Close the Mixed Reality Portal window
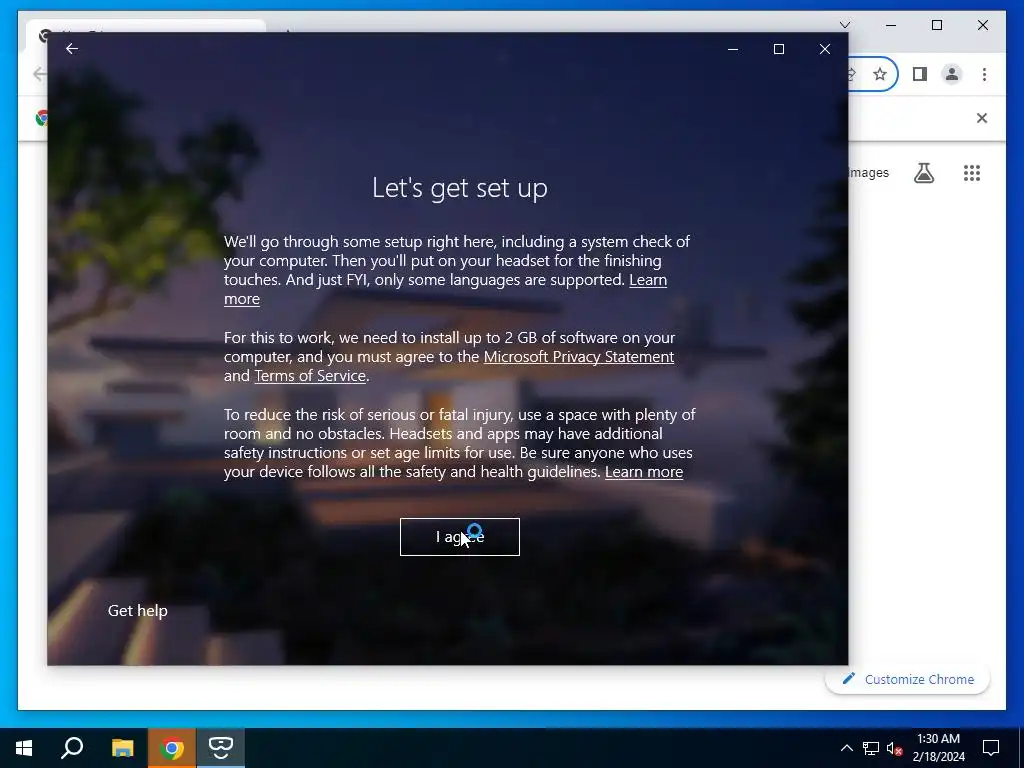Image resolution: width=1024 pixels, height=768 pixels. 825,49
